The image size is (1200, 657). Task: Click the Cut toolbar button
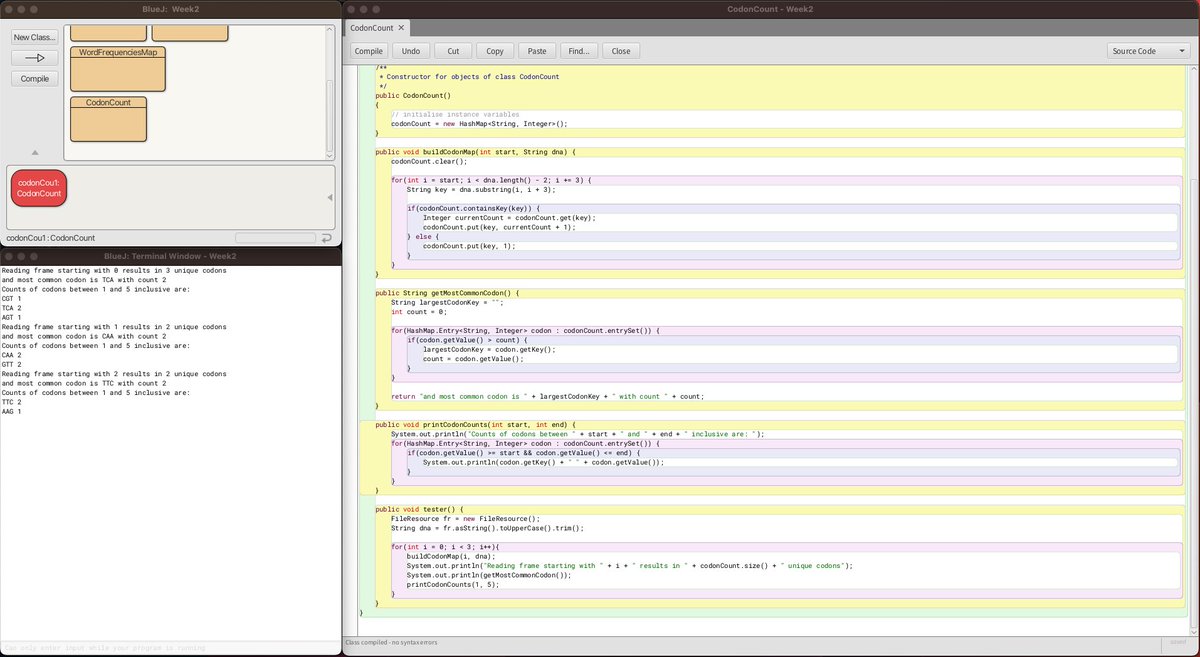click(453, 51)
